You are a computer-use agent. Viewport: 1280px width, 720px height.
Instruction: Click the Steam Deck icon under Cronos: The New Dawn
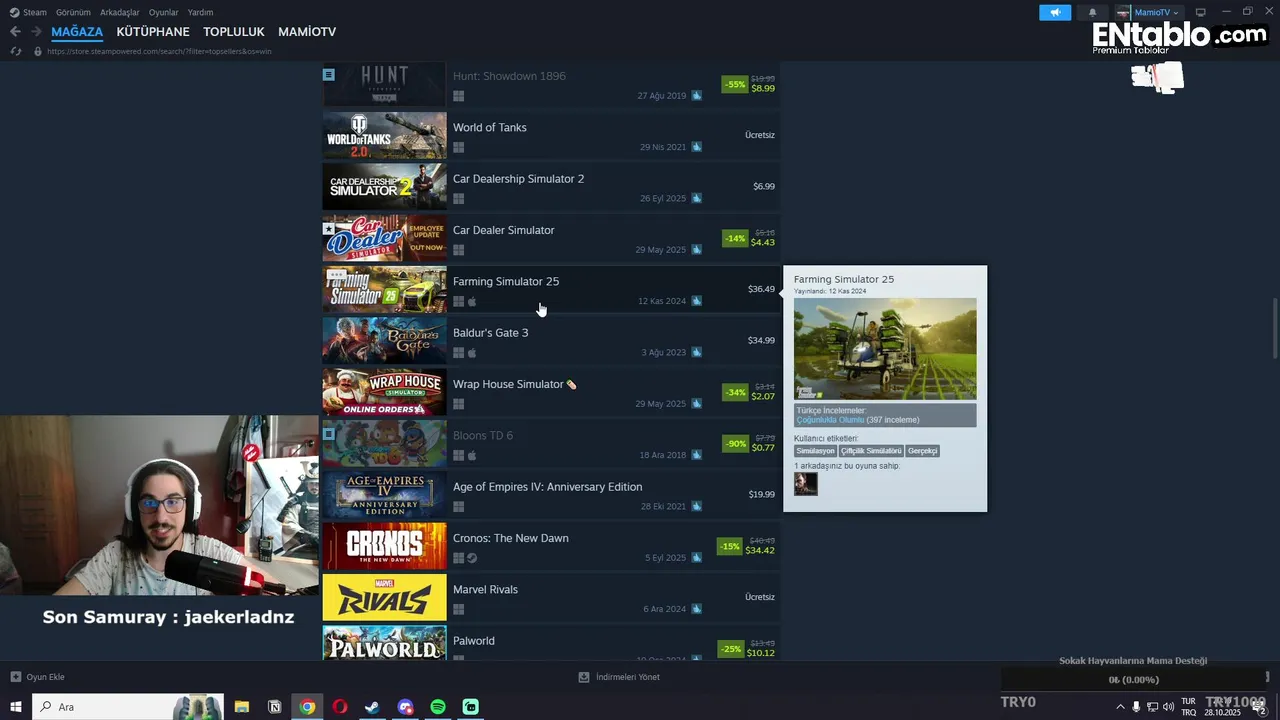pos(472,558)
